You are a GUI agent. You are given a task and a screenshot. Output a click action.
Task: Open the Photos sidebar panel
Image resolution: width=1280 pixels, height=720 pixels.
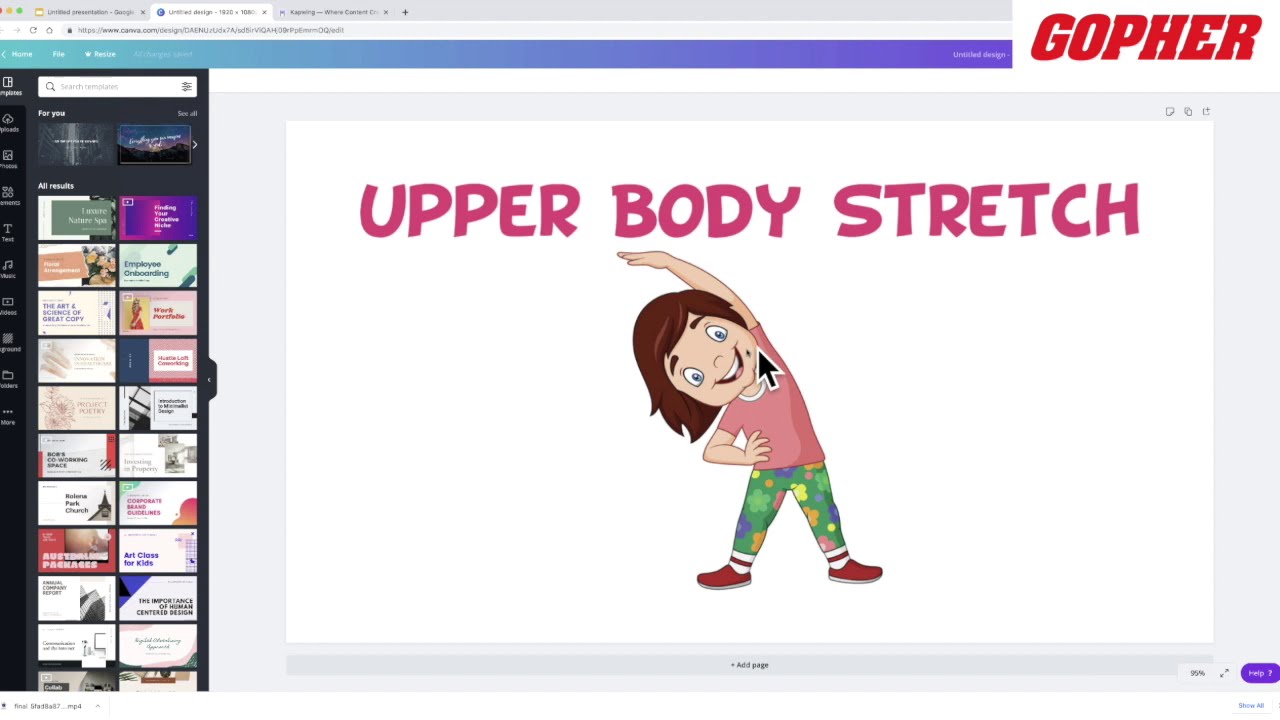point(8,159)
